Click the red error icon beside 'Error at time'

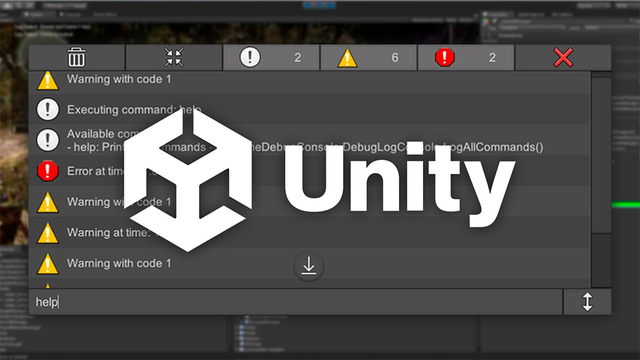coord(48,171)
